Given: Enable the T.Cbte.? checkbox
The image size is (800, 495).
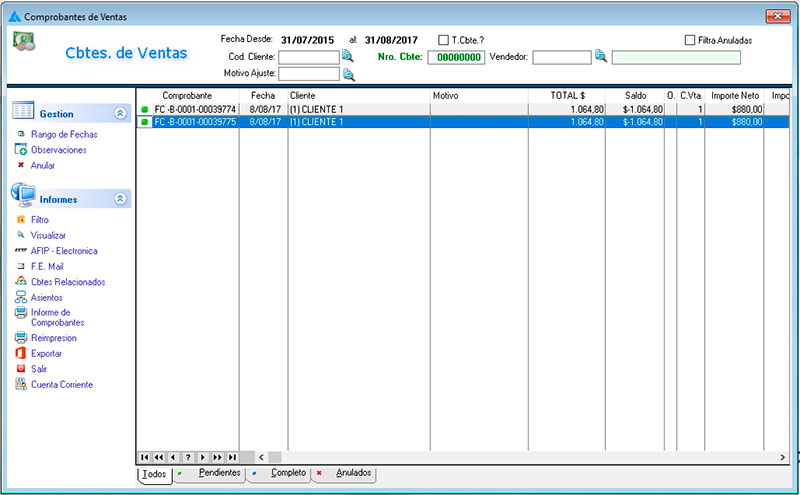Looking at the screenshot, I should (x=444, y=40).
